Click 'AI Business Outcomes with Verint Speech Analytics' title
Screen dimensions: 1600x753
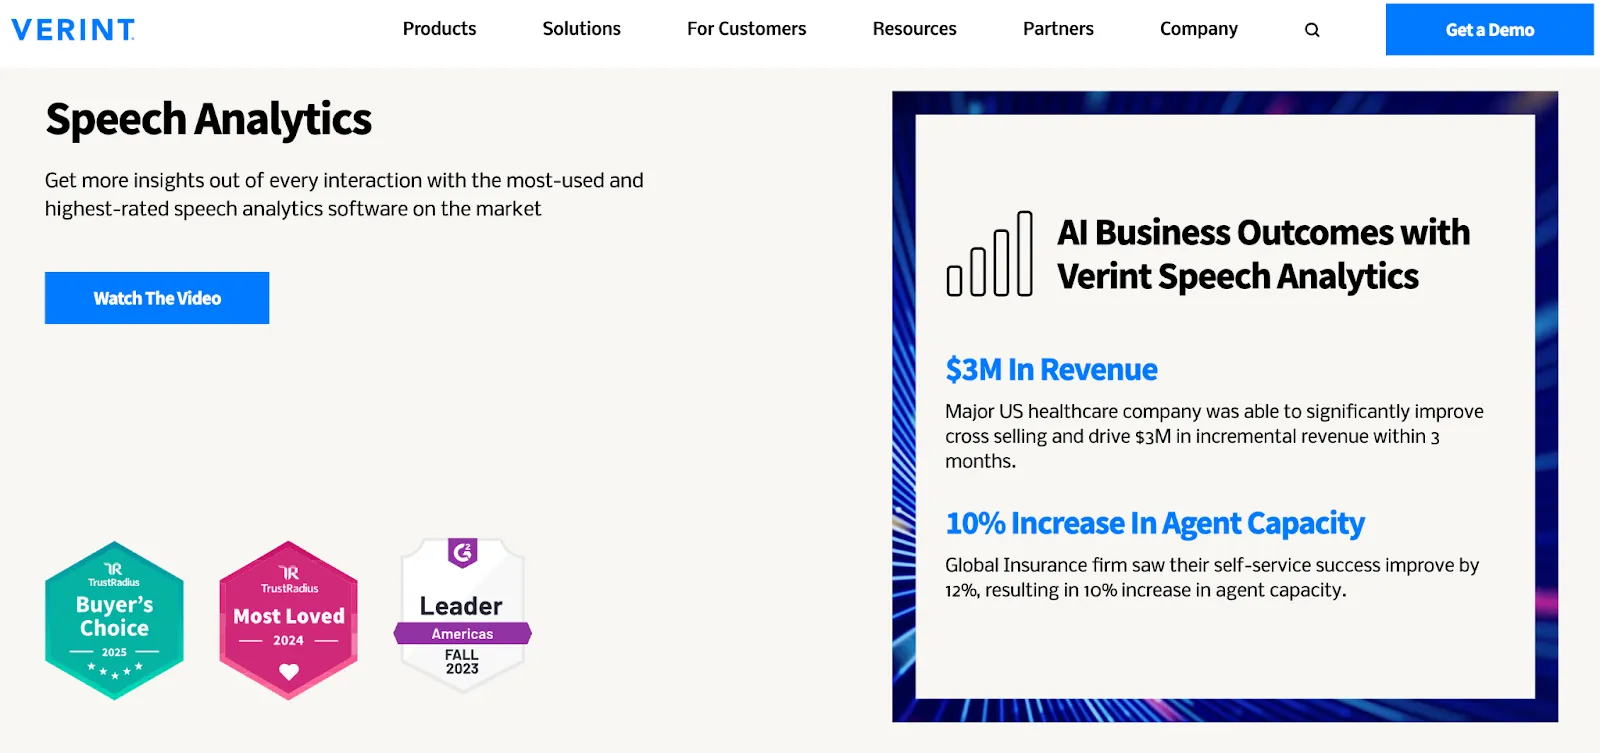[1263, 254]
